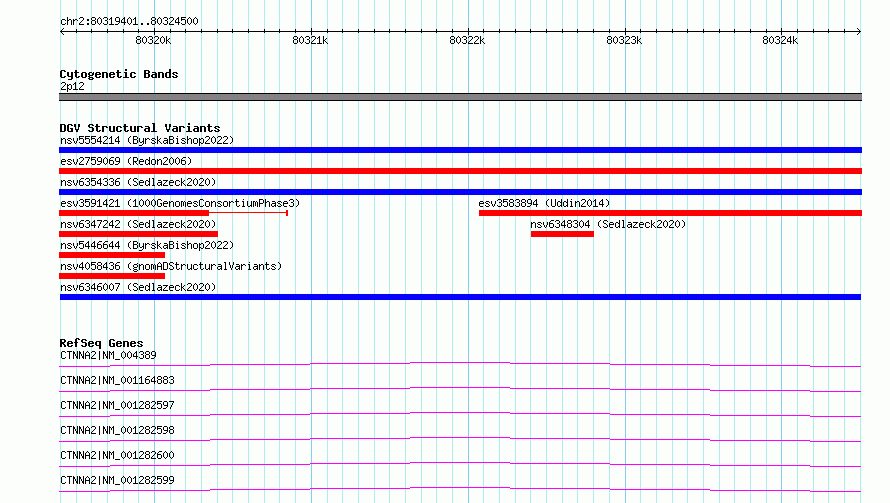Click the nsv6347242 (Sedlazeck2020) label
The image size is (890, 503).
(x=138, y=224)
